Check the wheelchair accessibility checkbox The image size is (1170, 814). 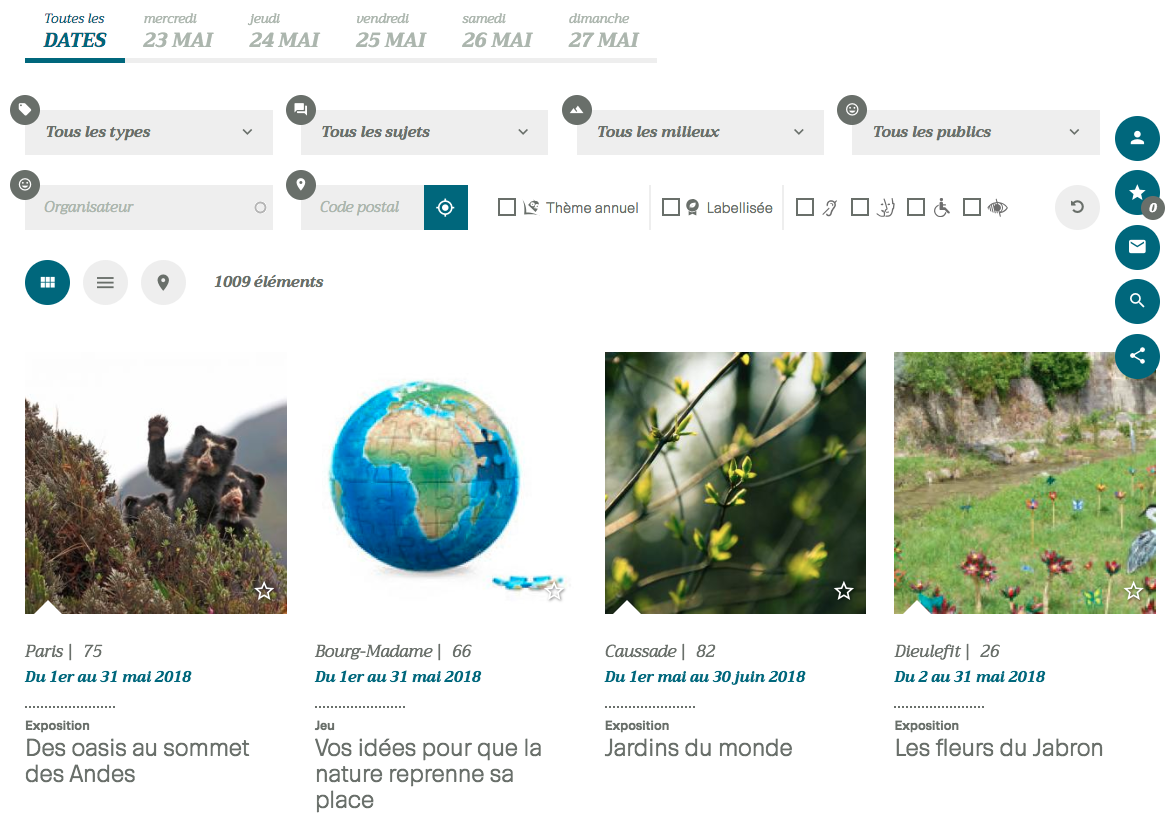coord(916,207)
